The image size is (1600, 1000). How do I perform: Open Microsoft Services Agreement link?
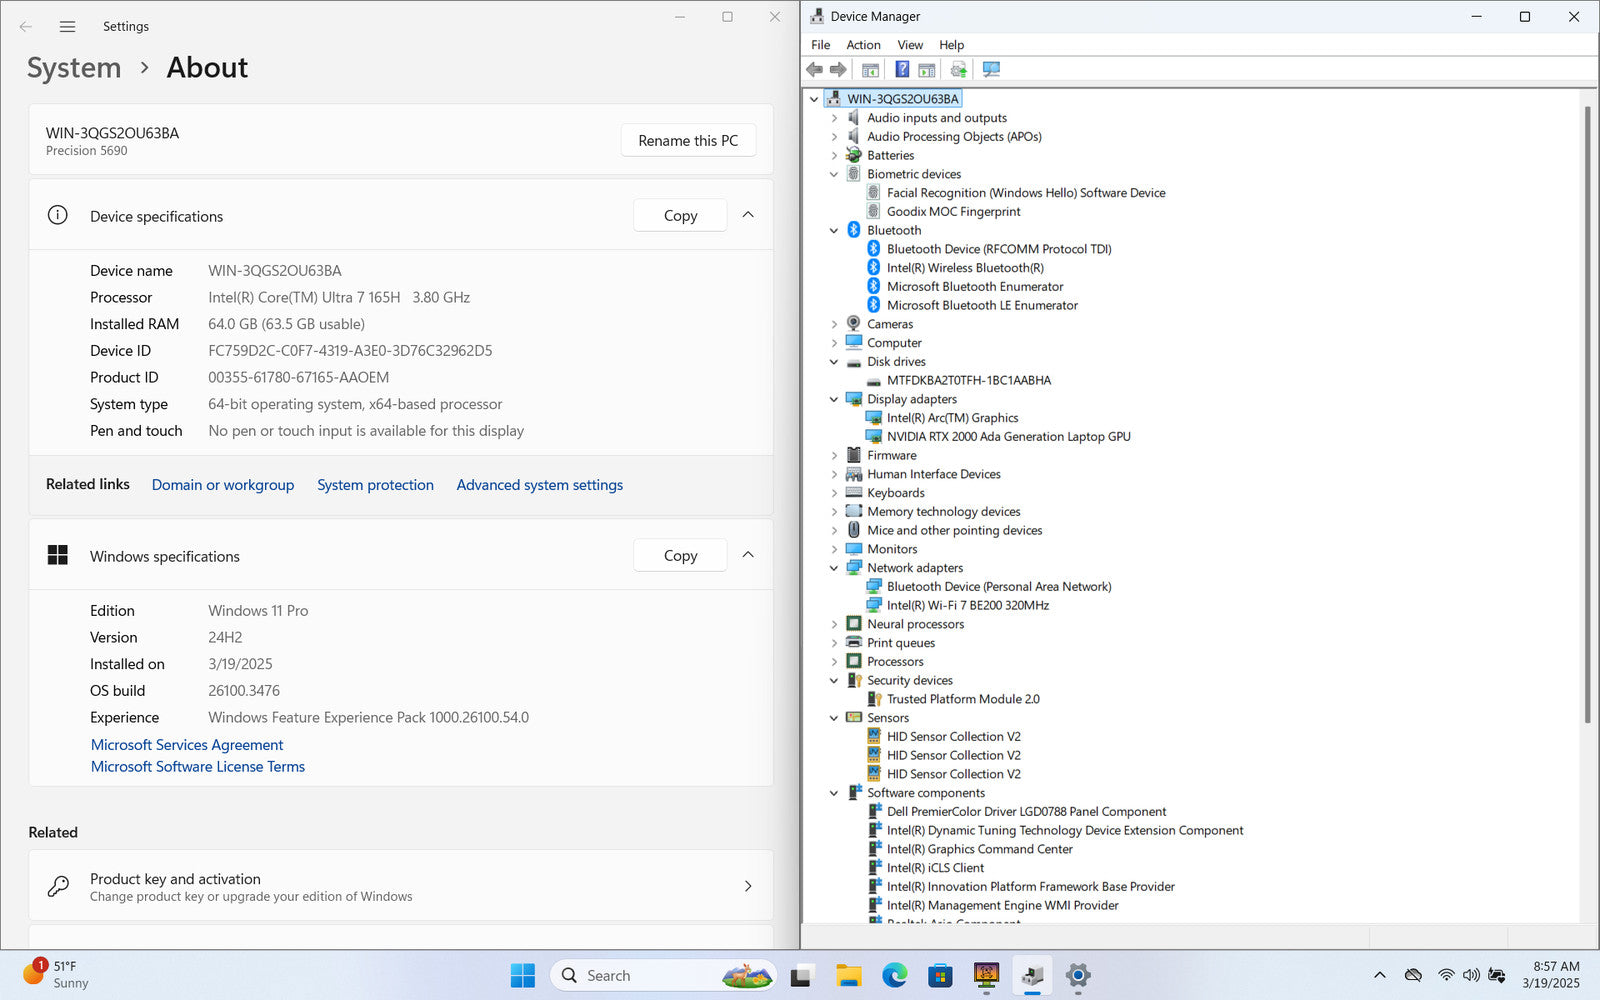(187, 745)
